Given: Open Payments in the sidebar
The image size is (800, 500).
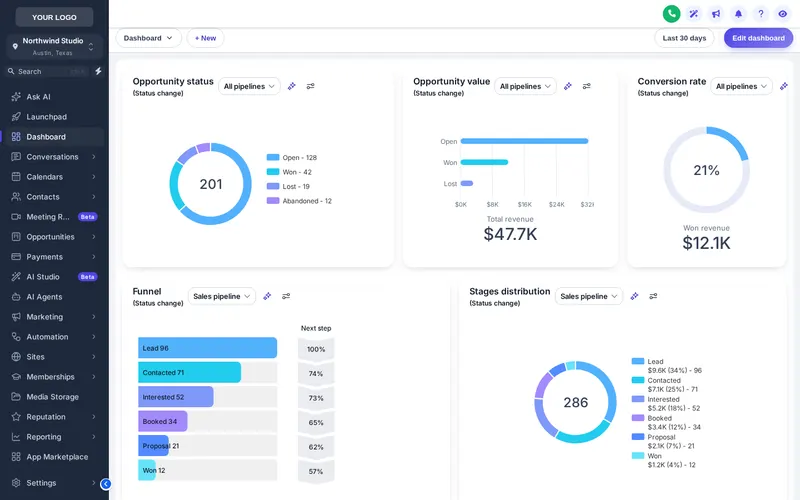Looking at the screenshot, I should point(54,257).
